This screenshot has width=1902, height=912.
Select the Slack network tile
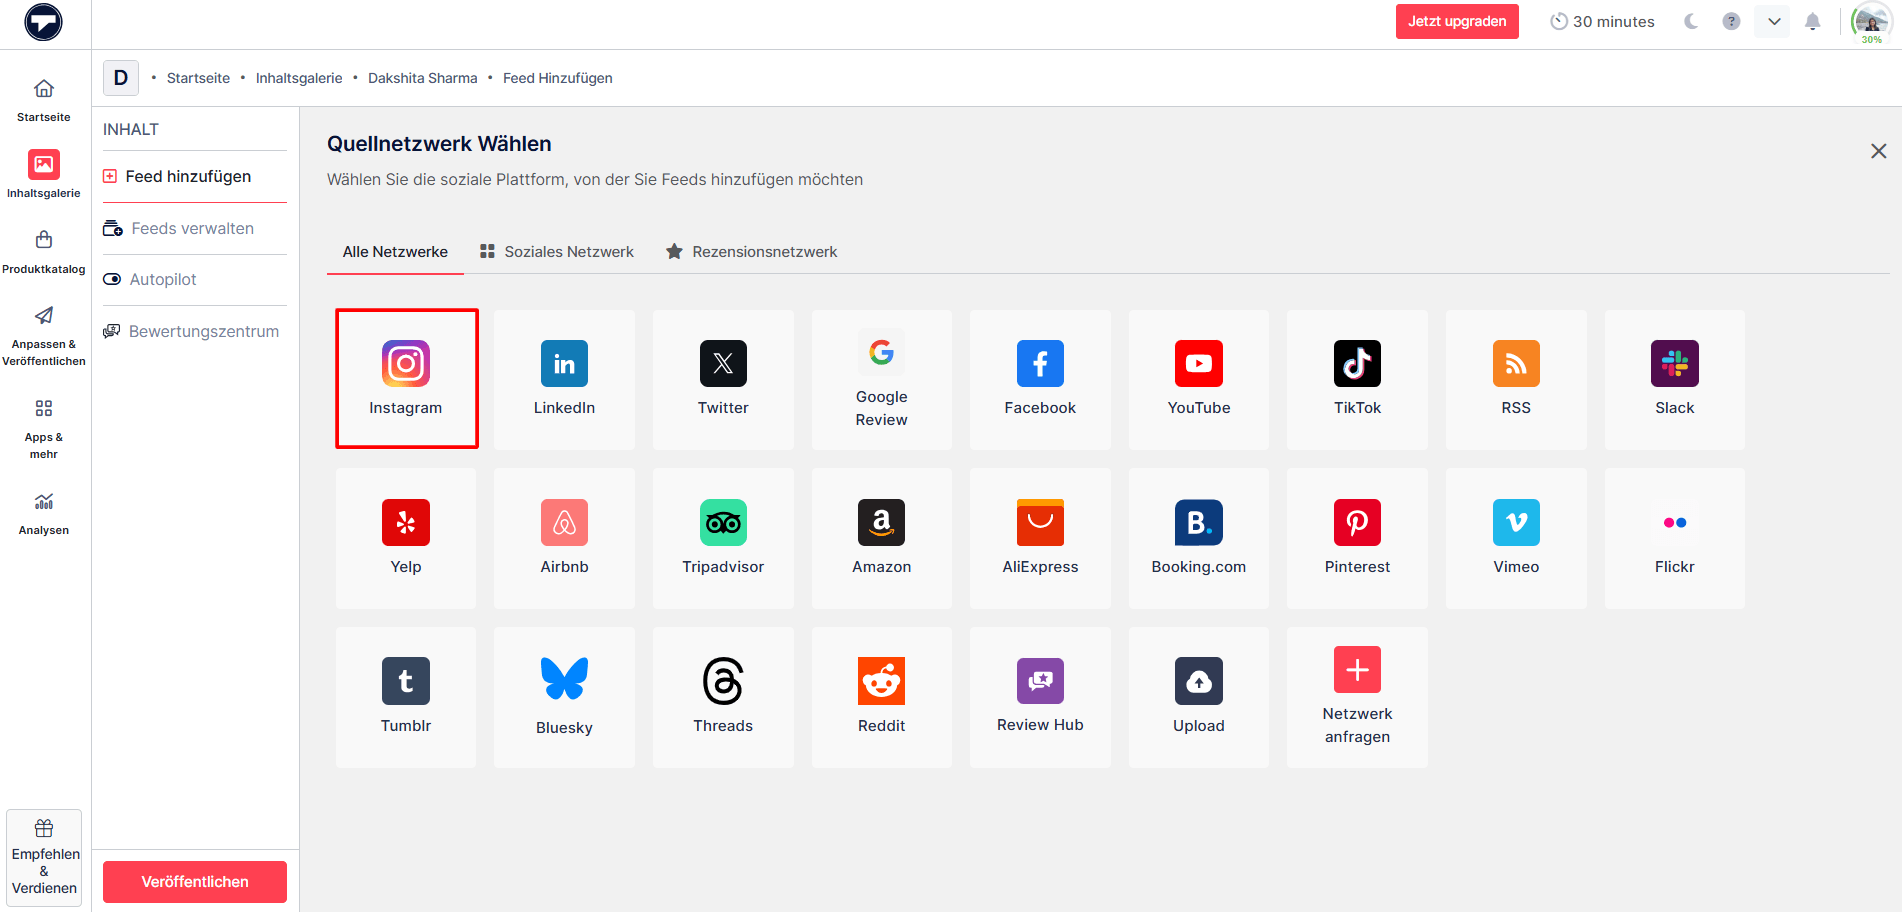(1675, 379)
